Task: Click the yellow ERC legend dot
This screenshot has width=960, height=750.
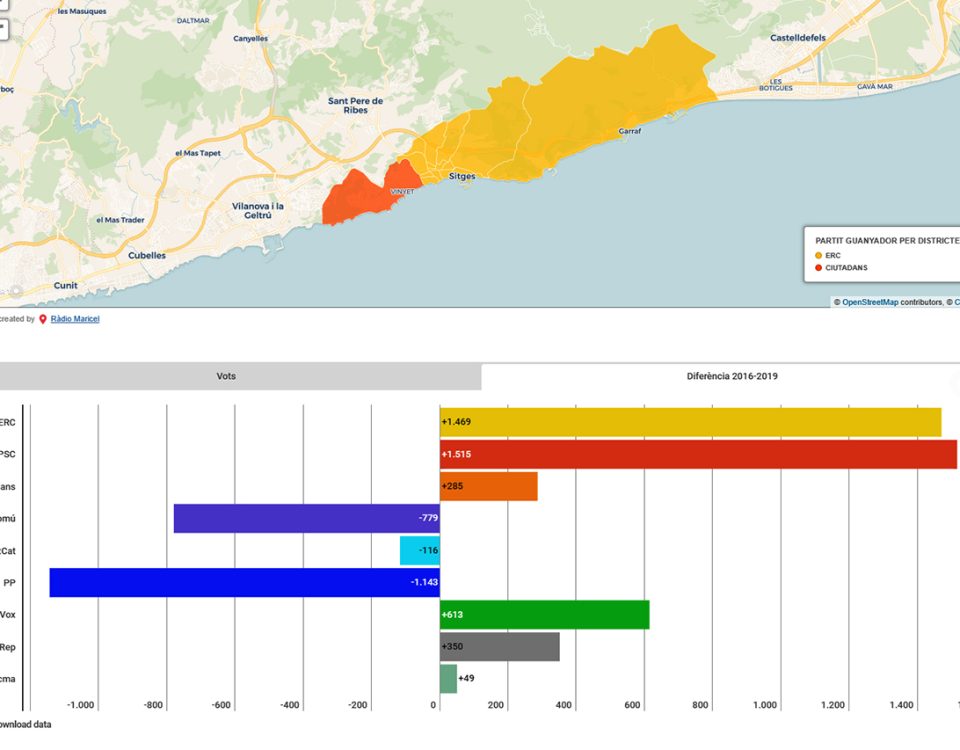Action: pyautogui.click(x=818, y=255)
